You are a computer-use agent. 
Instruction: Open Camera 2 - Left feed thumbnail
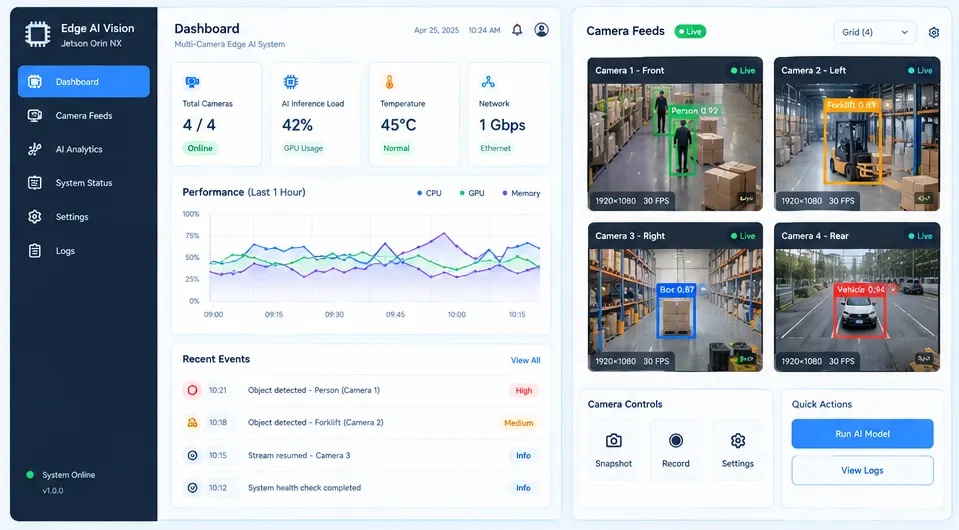pos(857,134)
